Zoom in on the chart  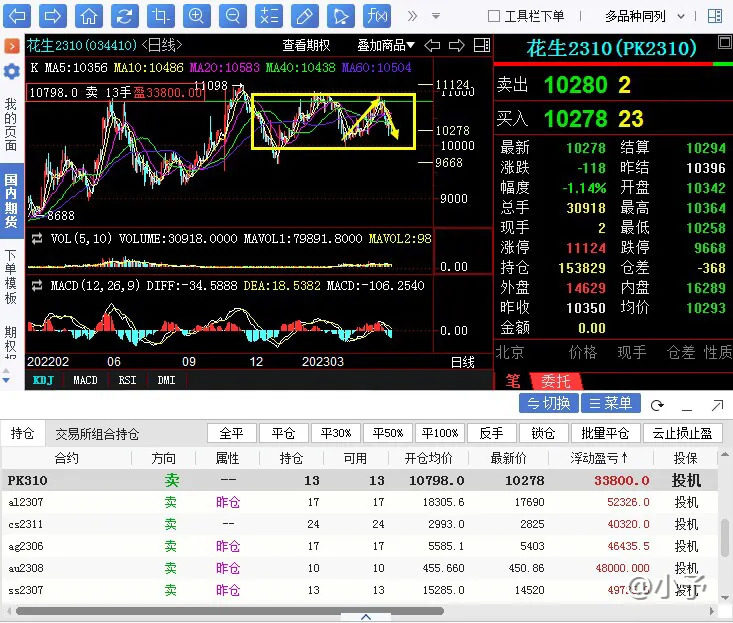pos(196,16)
